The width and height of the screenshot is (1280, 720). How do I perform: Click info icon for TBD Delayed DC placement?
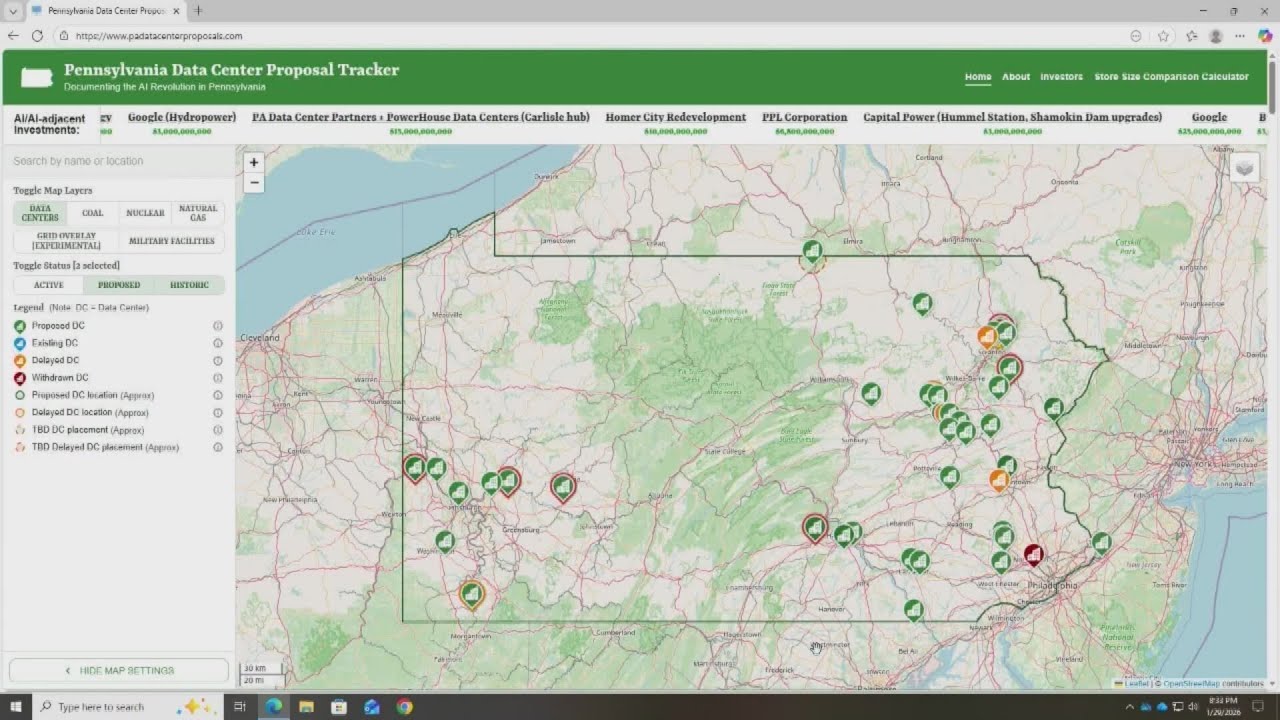tap(217, 447)
